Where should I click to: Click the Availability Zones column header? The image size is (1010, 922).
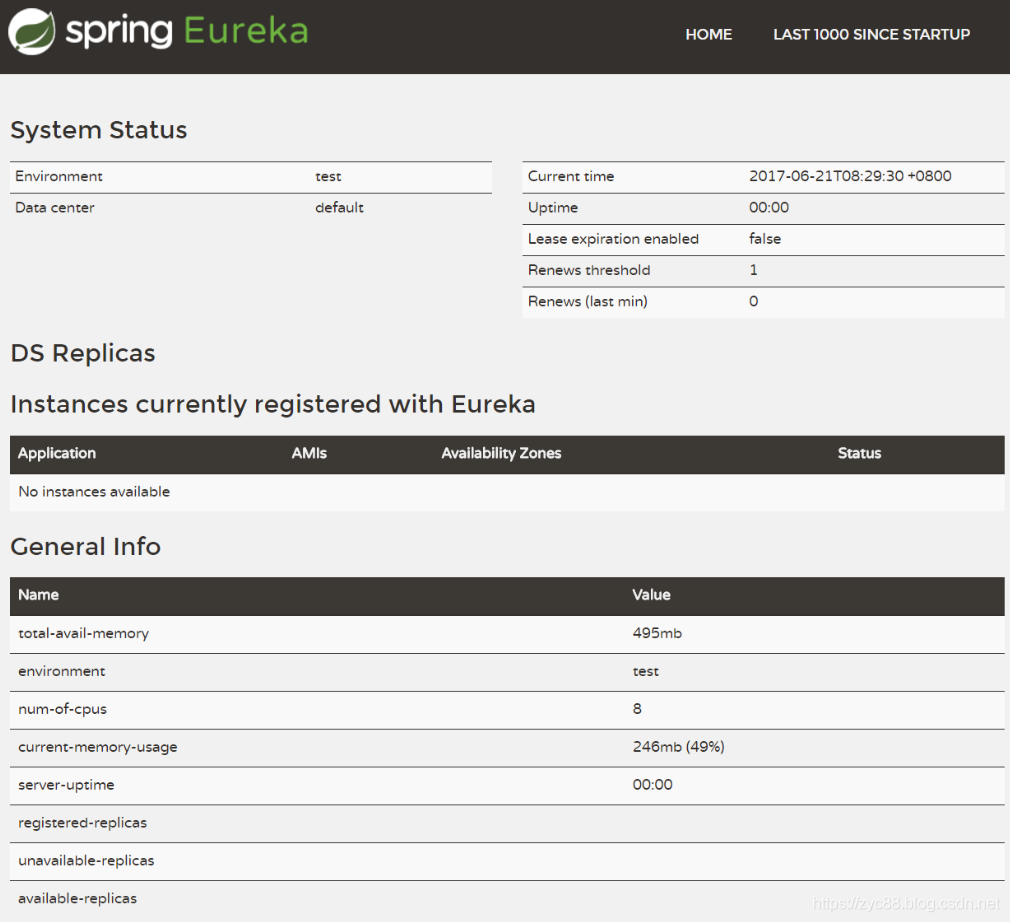coord(501,453)
